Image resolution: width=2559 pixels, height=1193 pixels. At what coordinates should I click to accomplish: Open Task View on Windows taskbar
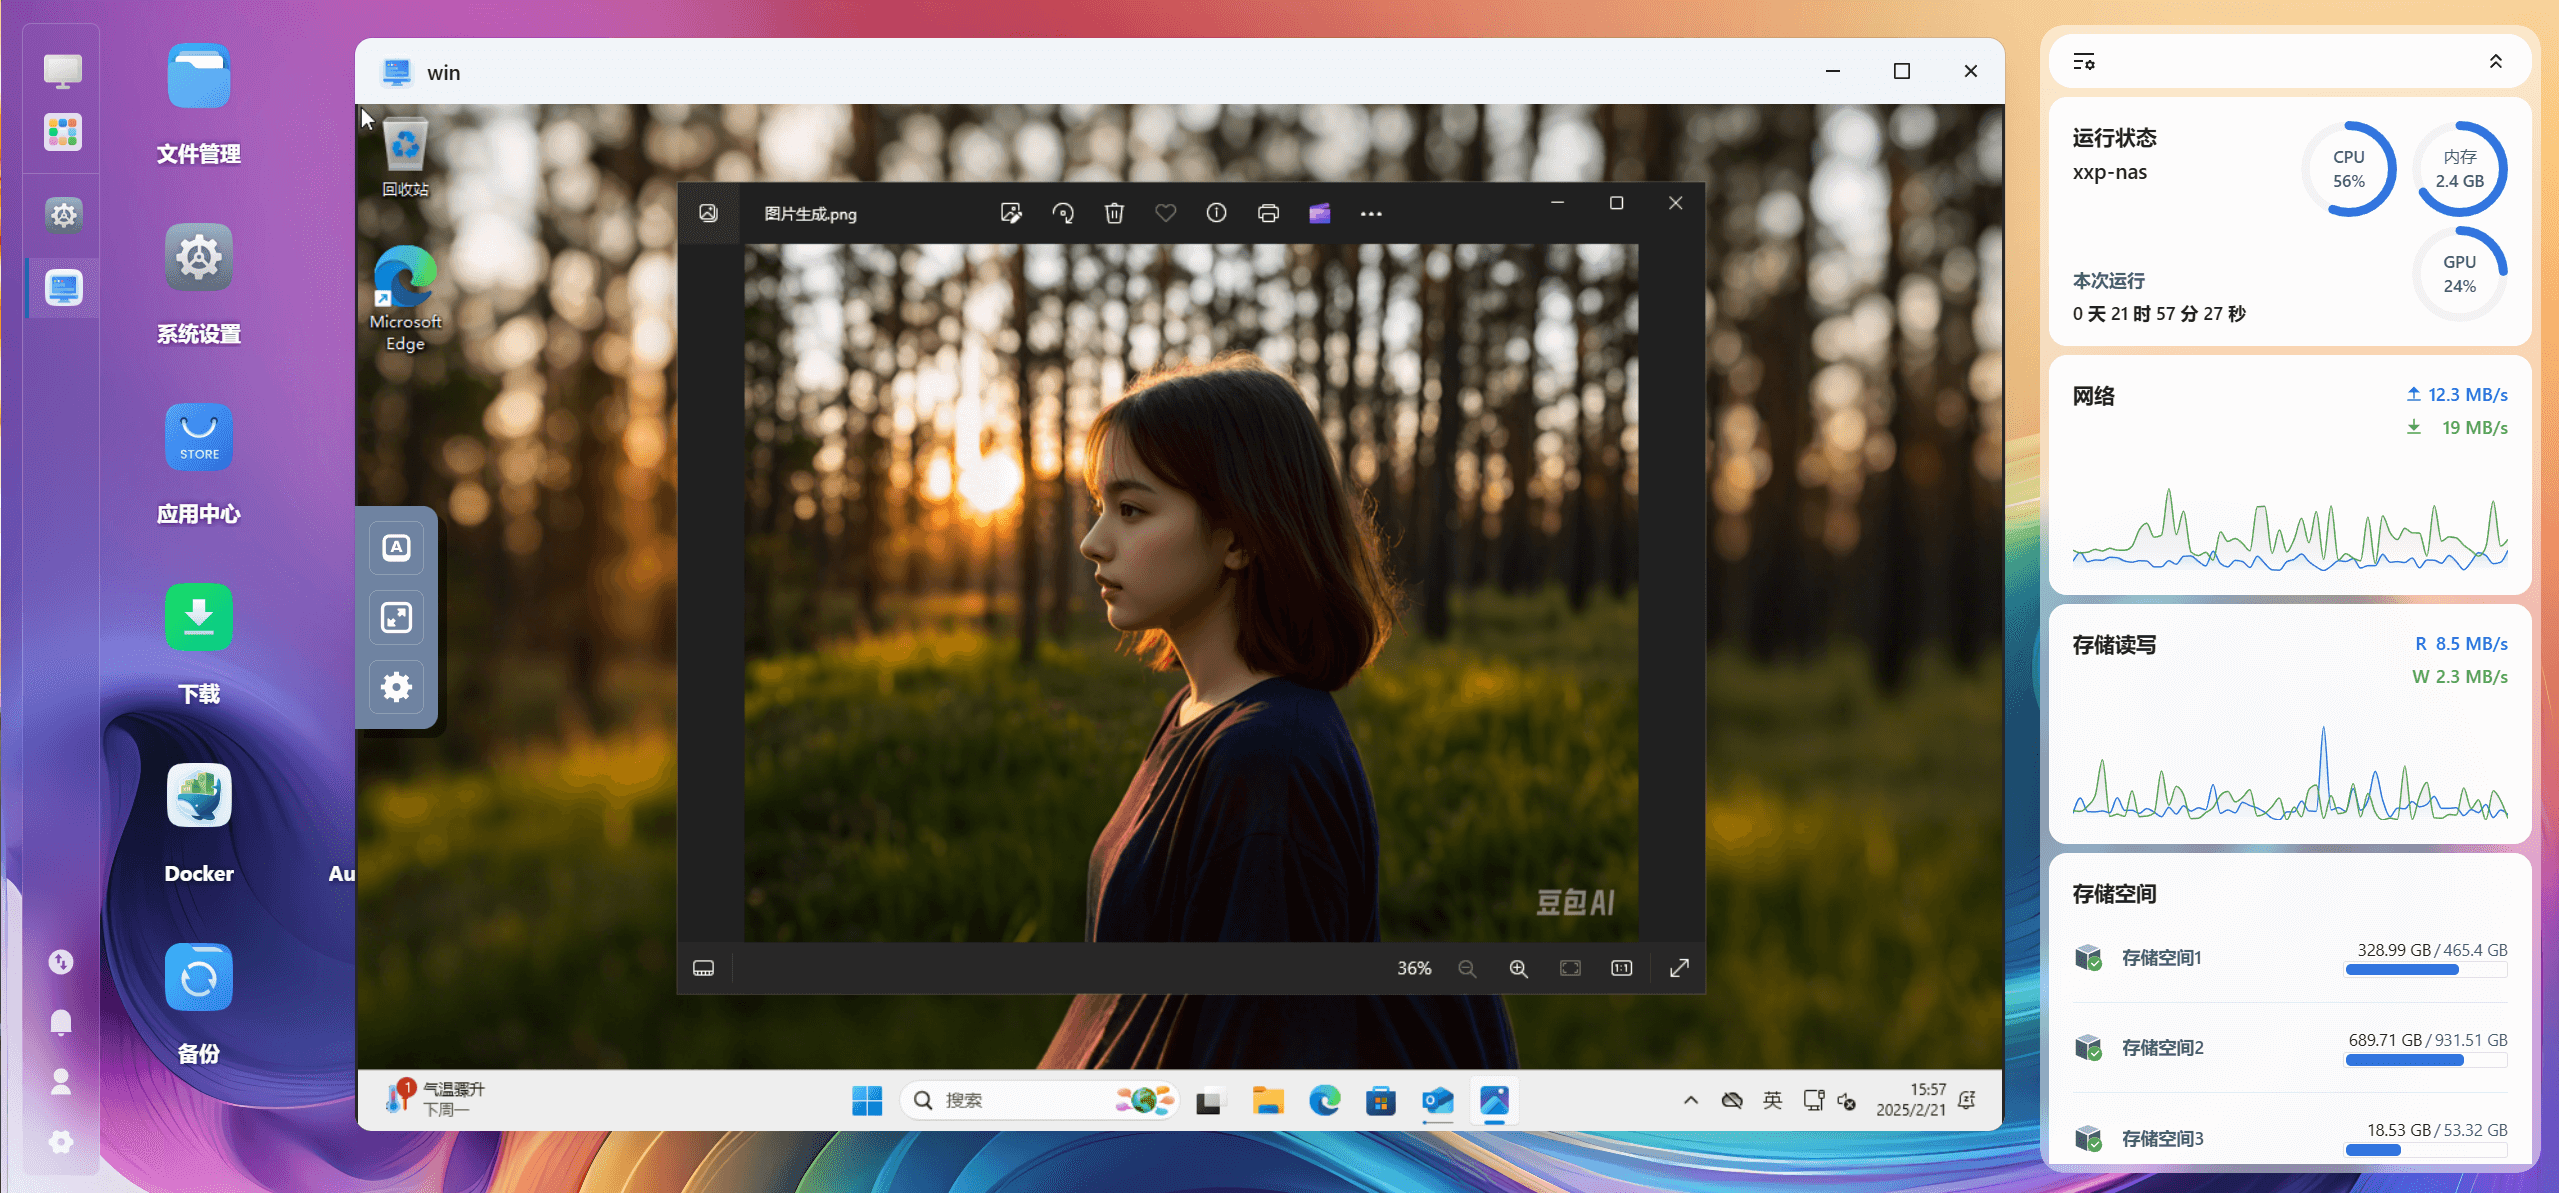pos(1210,1100)
